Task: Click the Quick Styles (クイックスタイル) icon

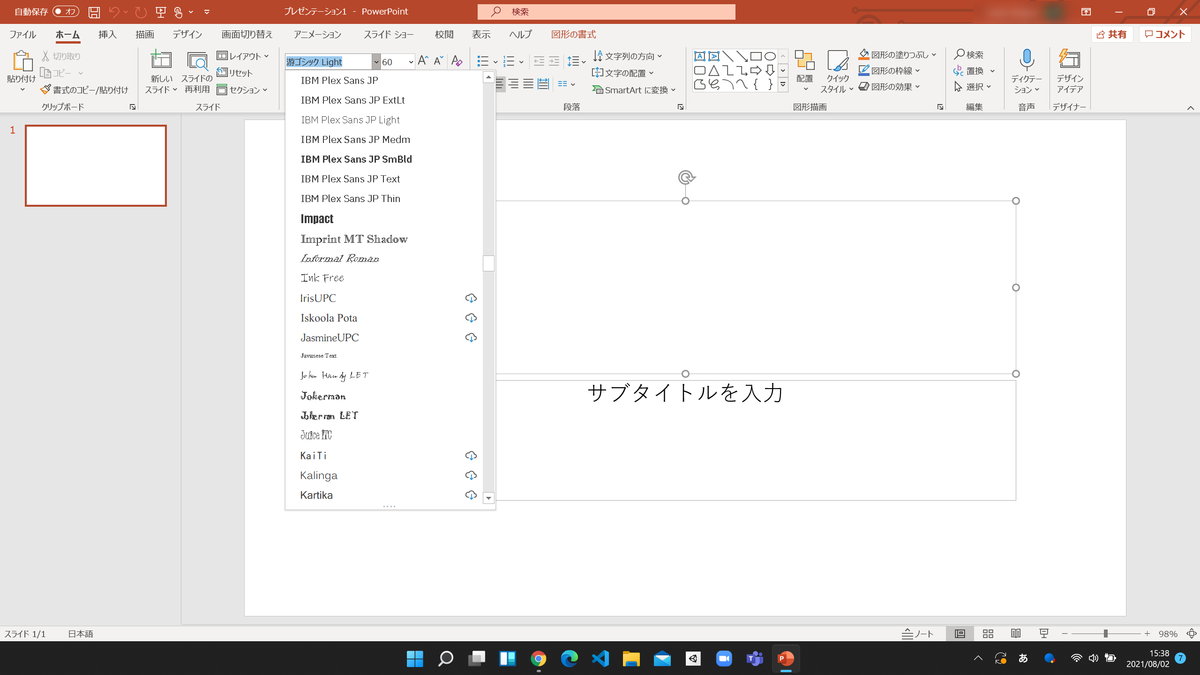Action: (838, 61)
